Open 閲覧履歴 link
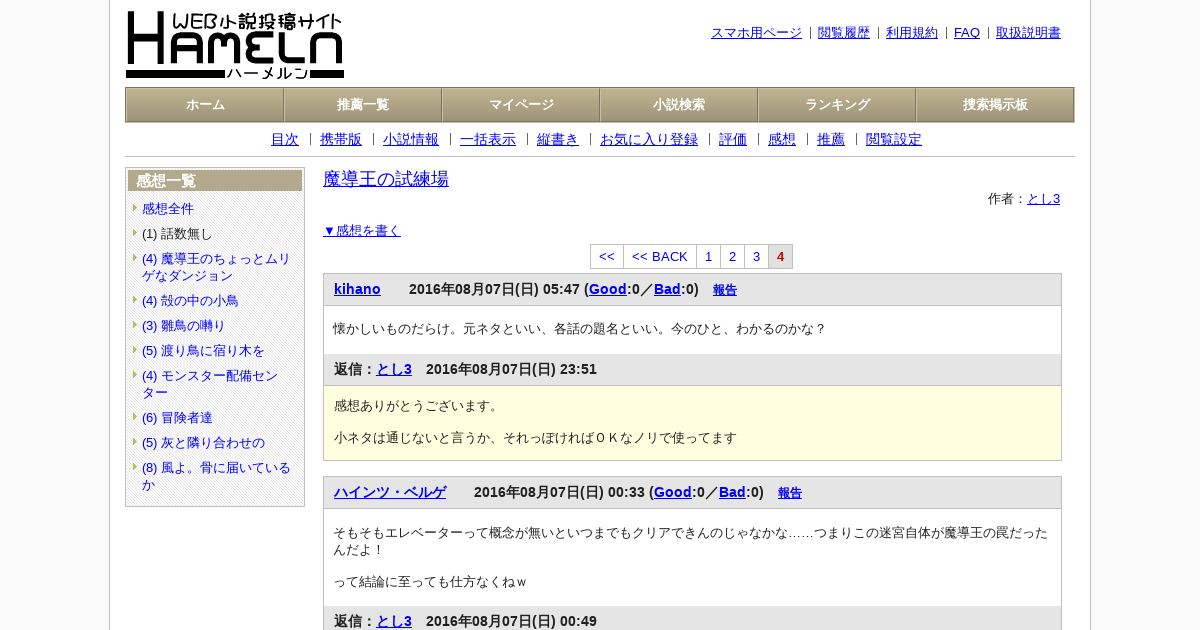This screenshot has height=630, width=1200. coord(844,33)
